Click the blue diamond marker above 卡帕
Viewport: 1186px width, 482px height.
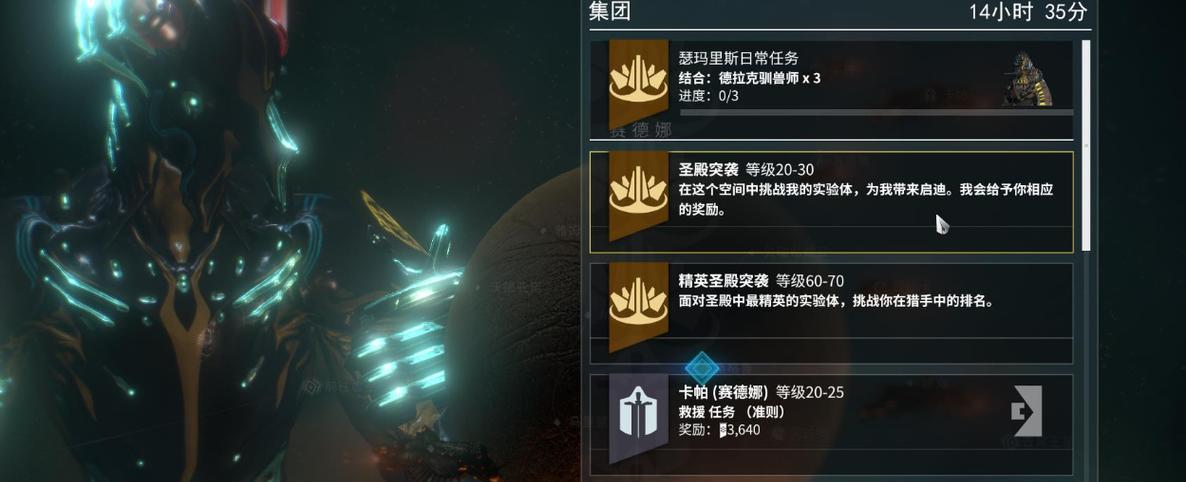coord(702,369)
